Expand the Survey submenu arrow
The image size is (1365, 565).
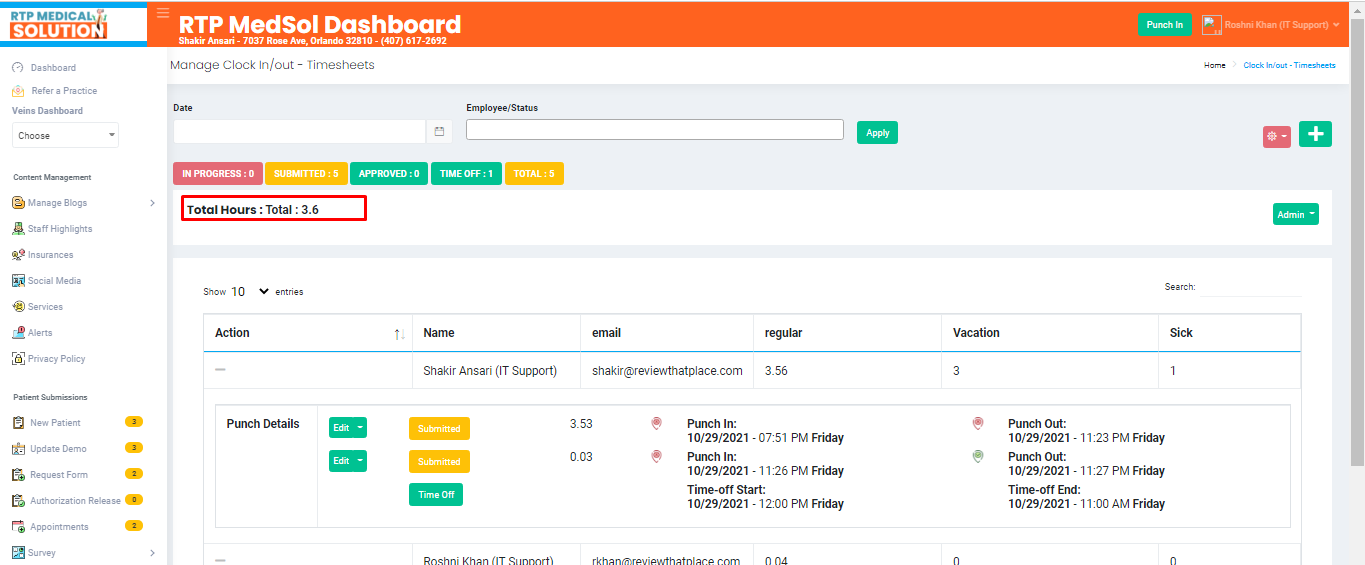[x=152, y=553]
